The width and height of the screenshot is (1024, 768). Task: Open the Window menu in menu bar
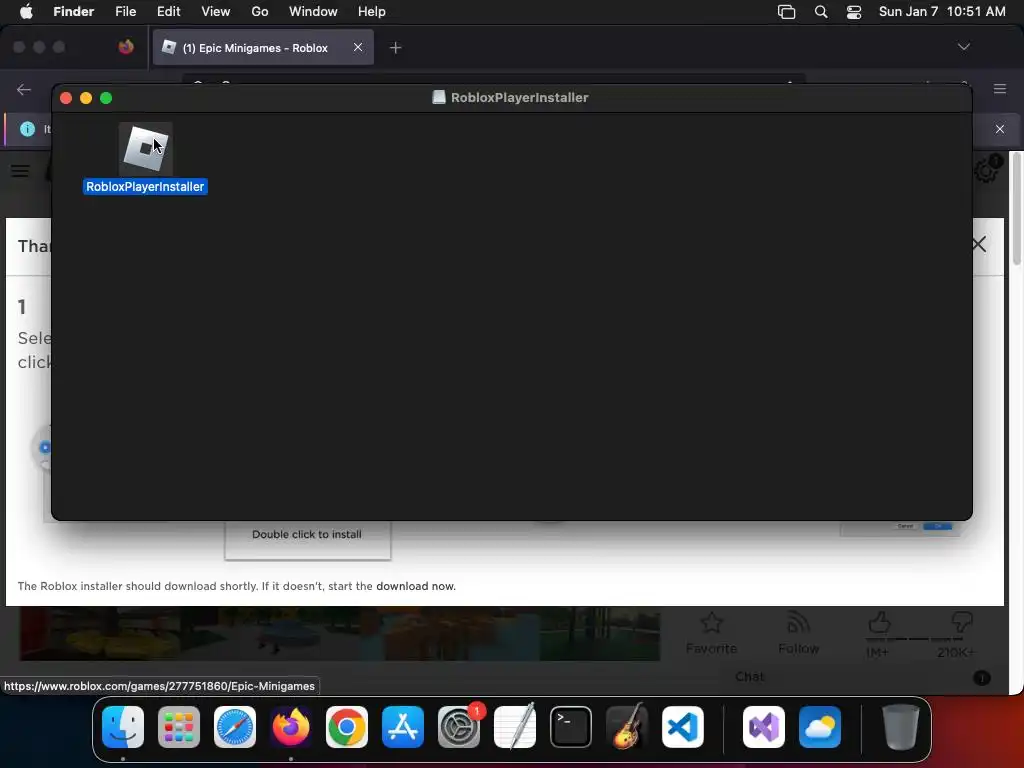[x=313, y=12]
